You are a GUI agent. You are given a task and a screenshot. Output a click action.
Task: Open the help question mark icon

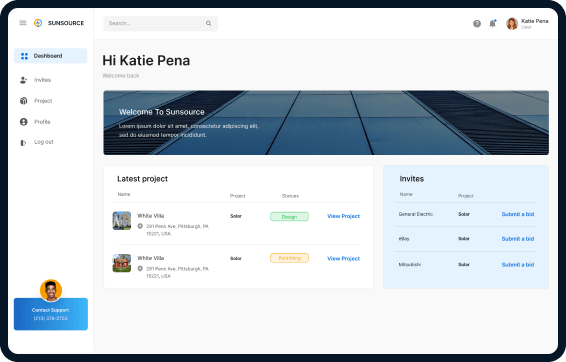point(477,24)
